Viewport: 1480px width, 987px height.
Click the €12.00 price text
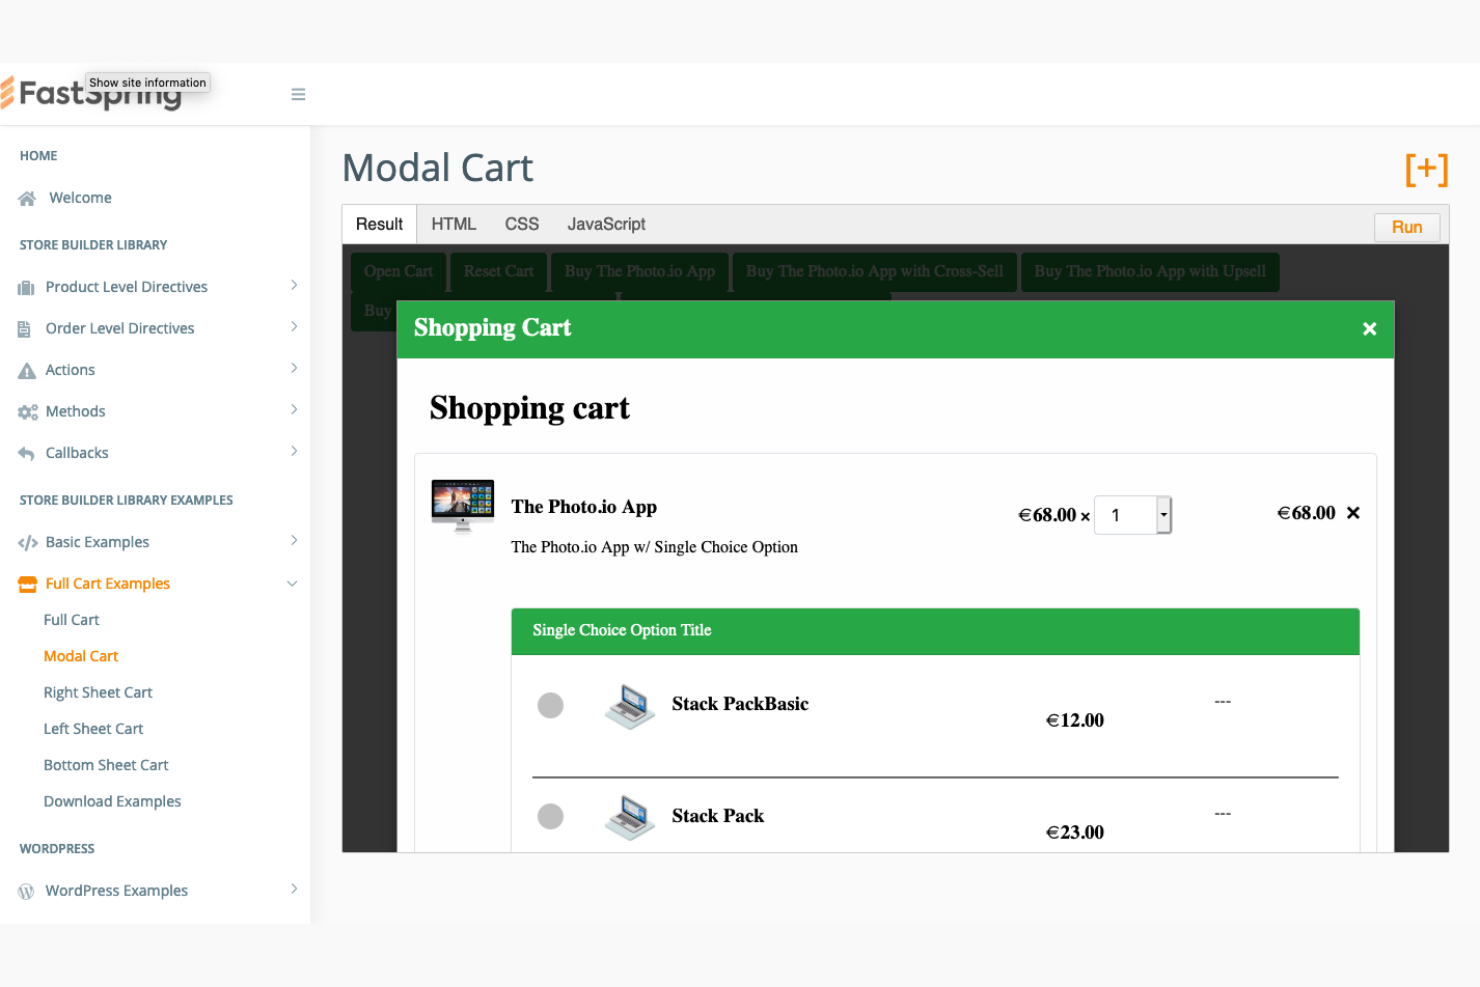coord(1075,721)
